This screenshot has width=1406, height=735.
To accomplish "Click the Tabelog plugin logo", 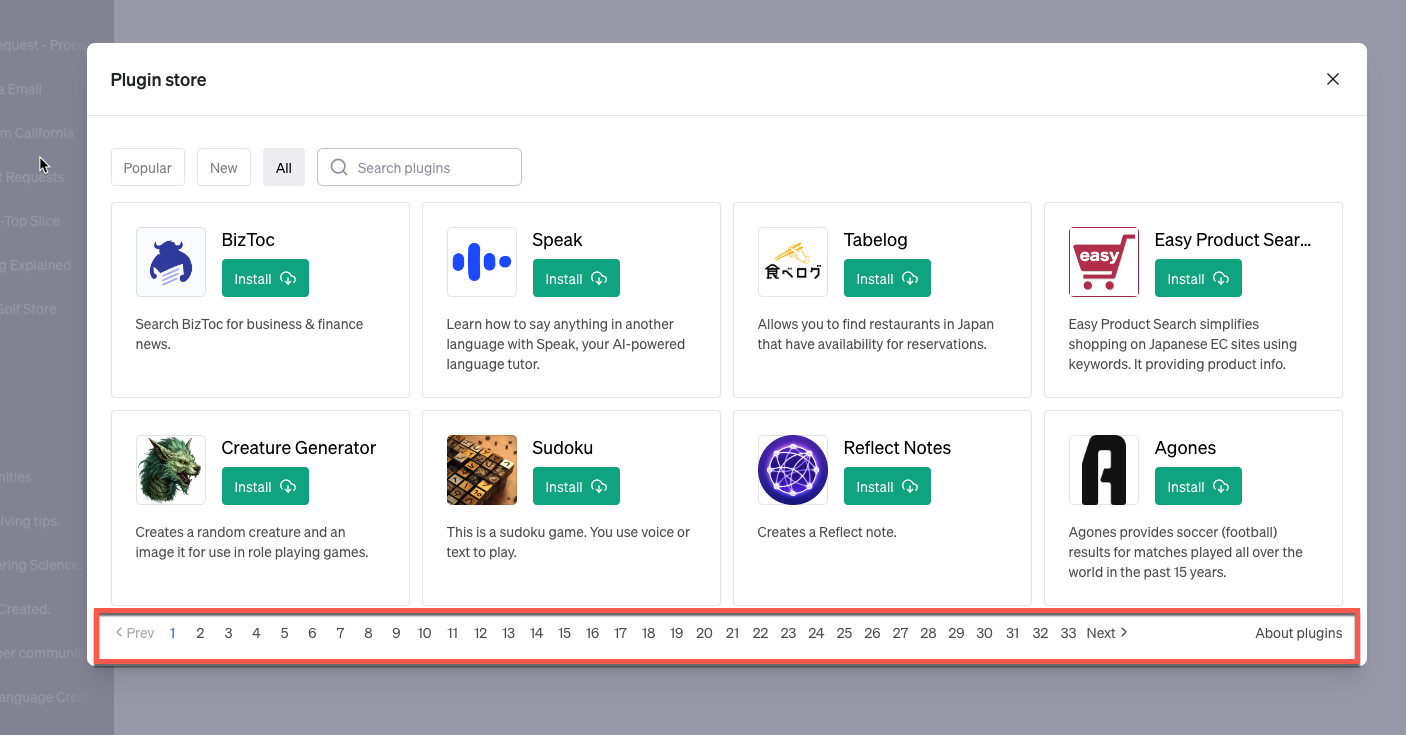I will click(x=793, y=262).
